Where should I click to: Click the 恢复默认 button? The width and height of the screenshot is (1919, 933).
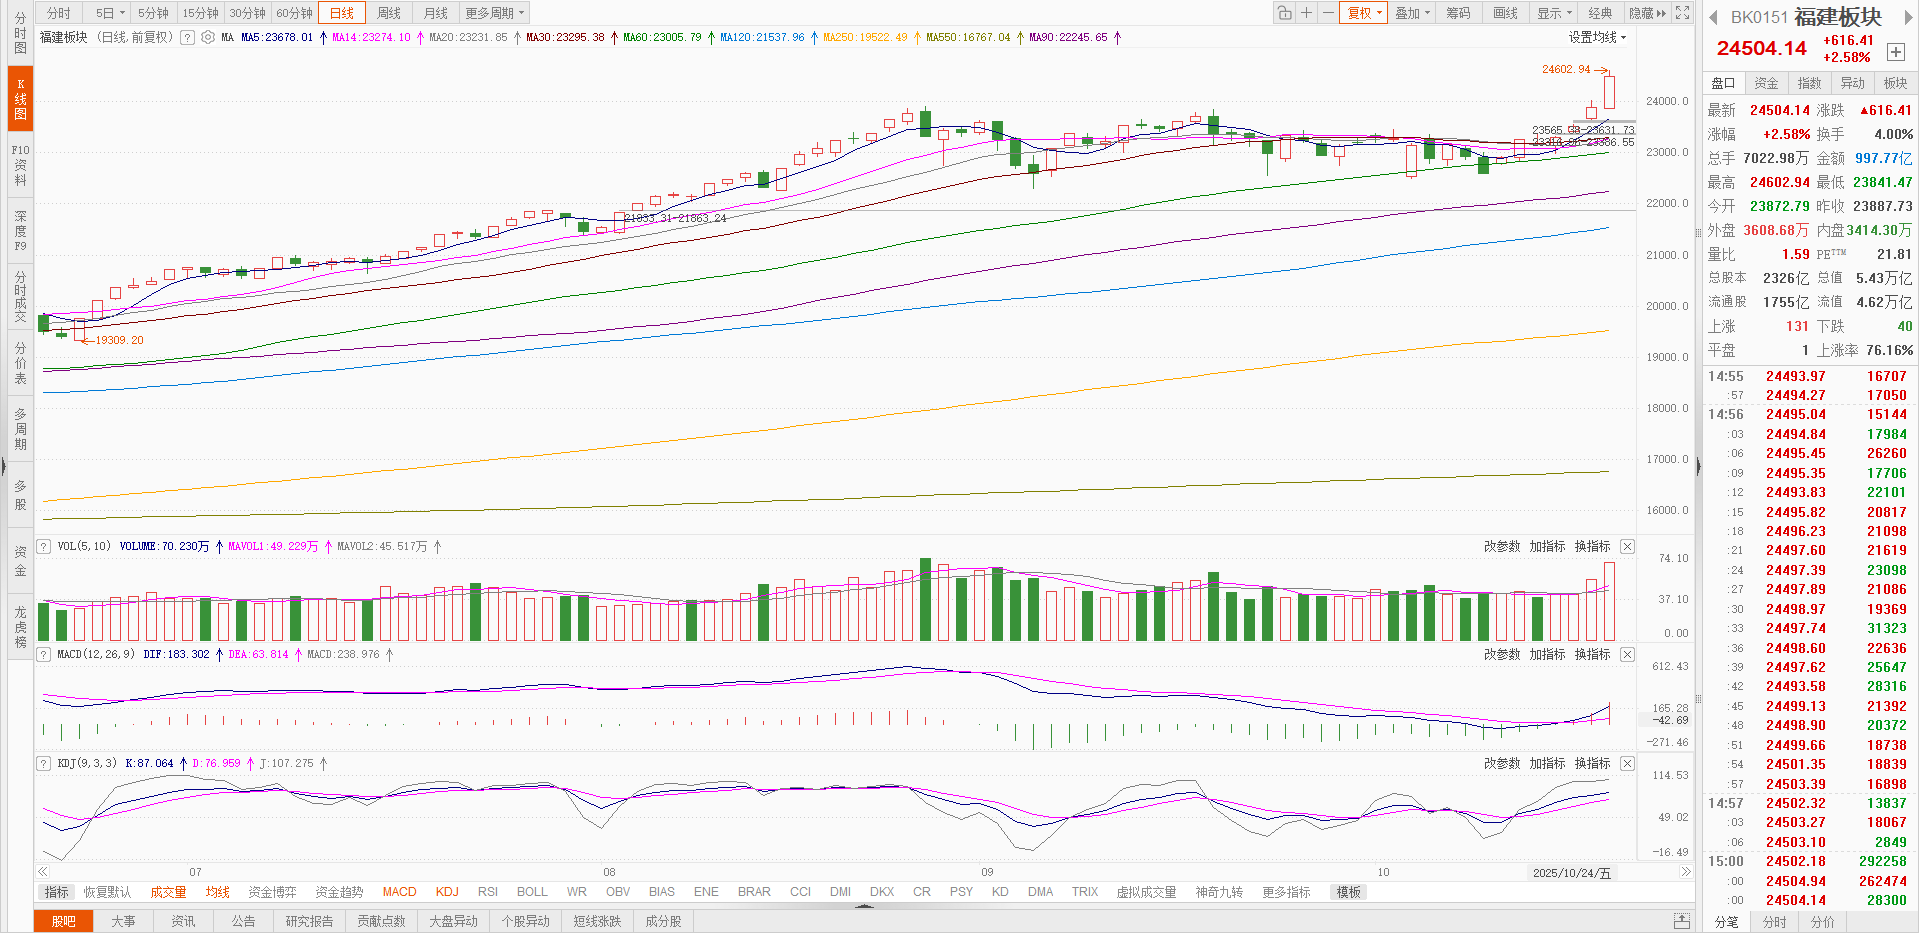tap(107, 892)
